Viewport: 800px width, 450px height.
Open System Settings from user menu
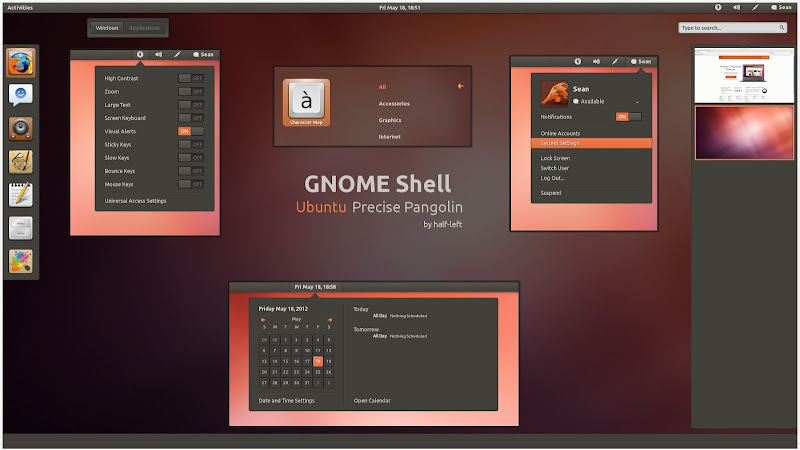pyautogui.click(x=591, y=143)
